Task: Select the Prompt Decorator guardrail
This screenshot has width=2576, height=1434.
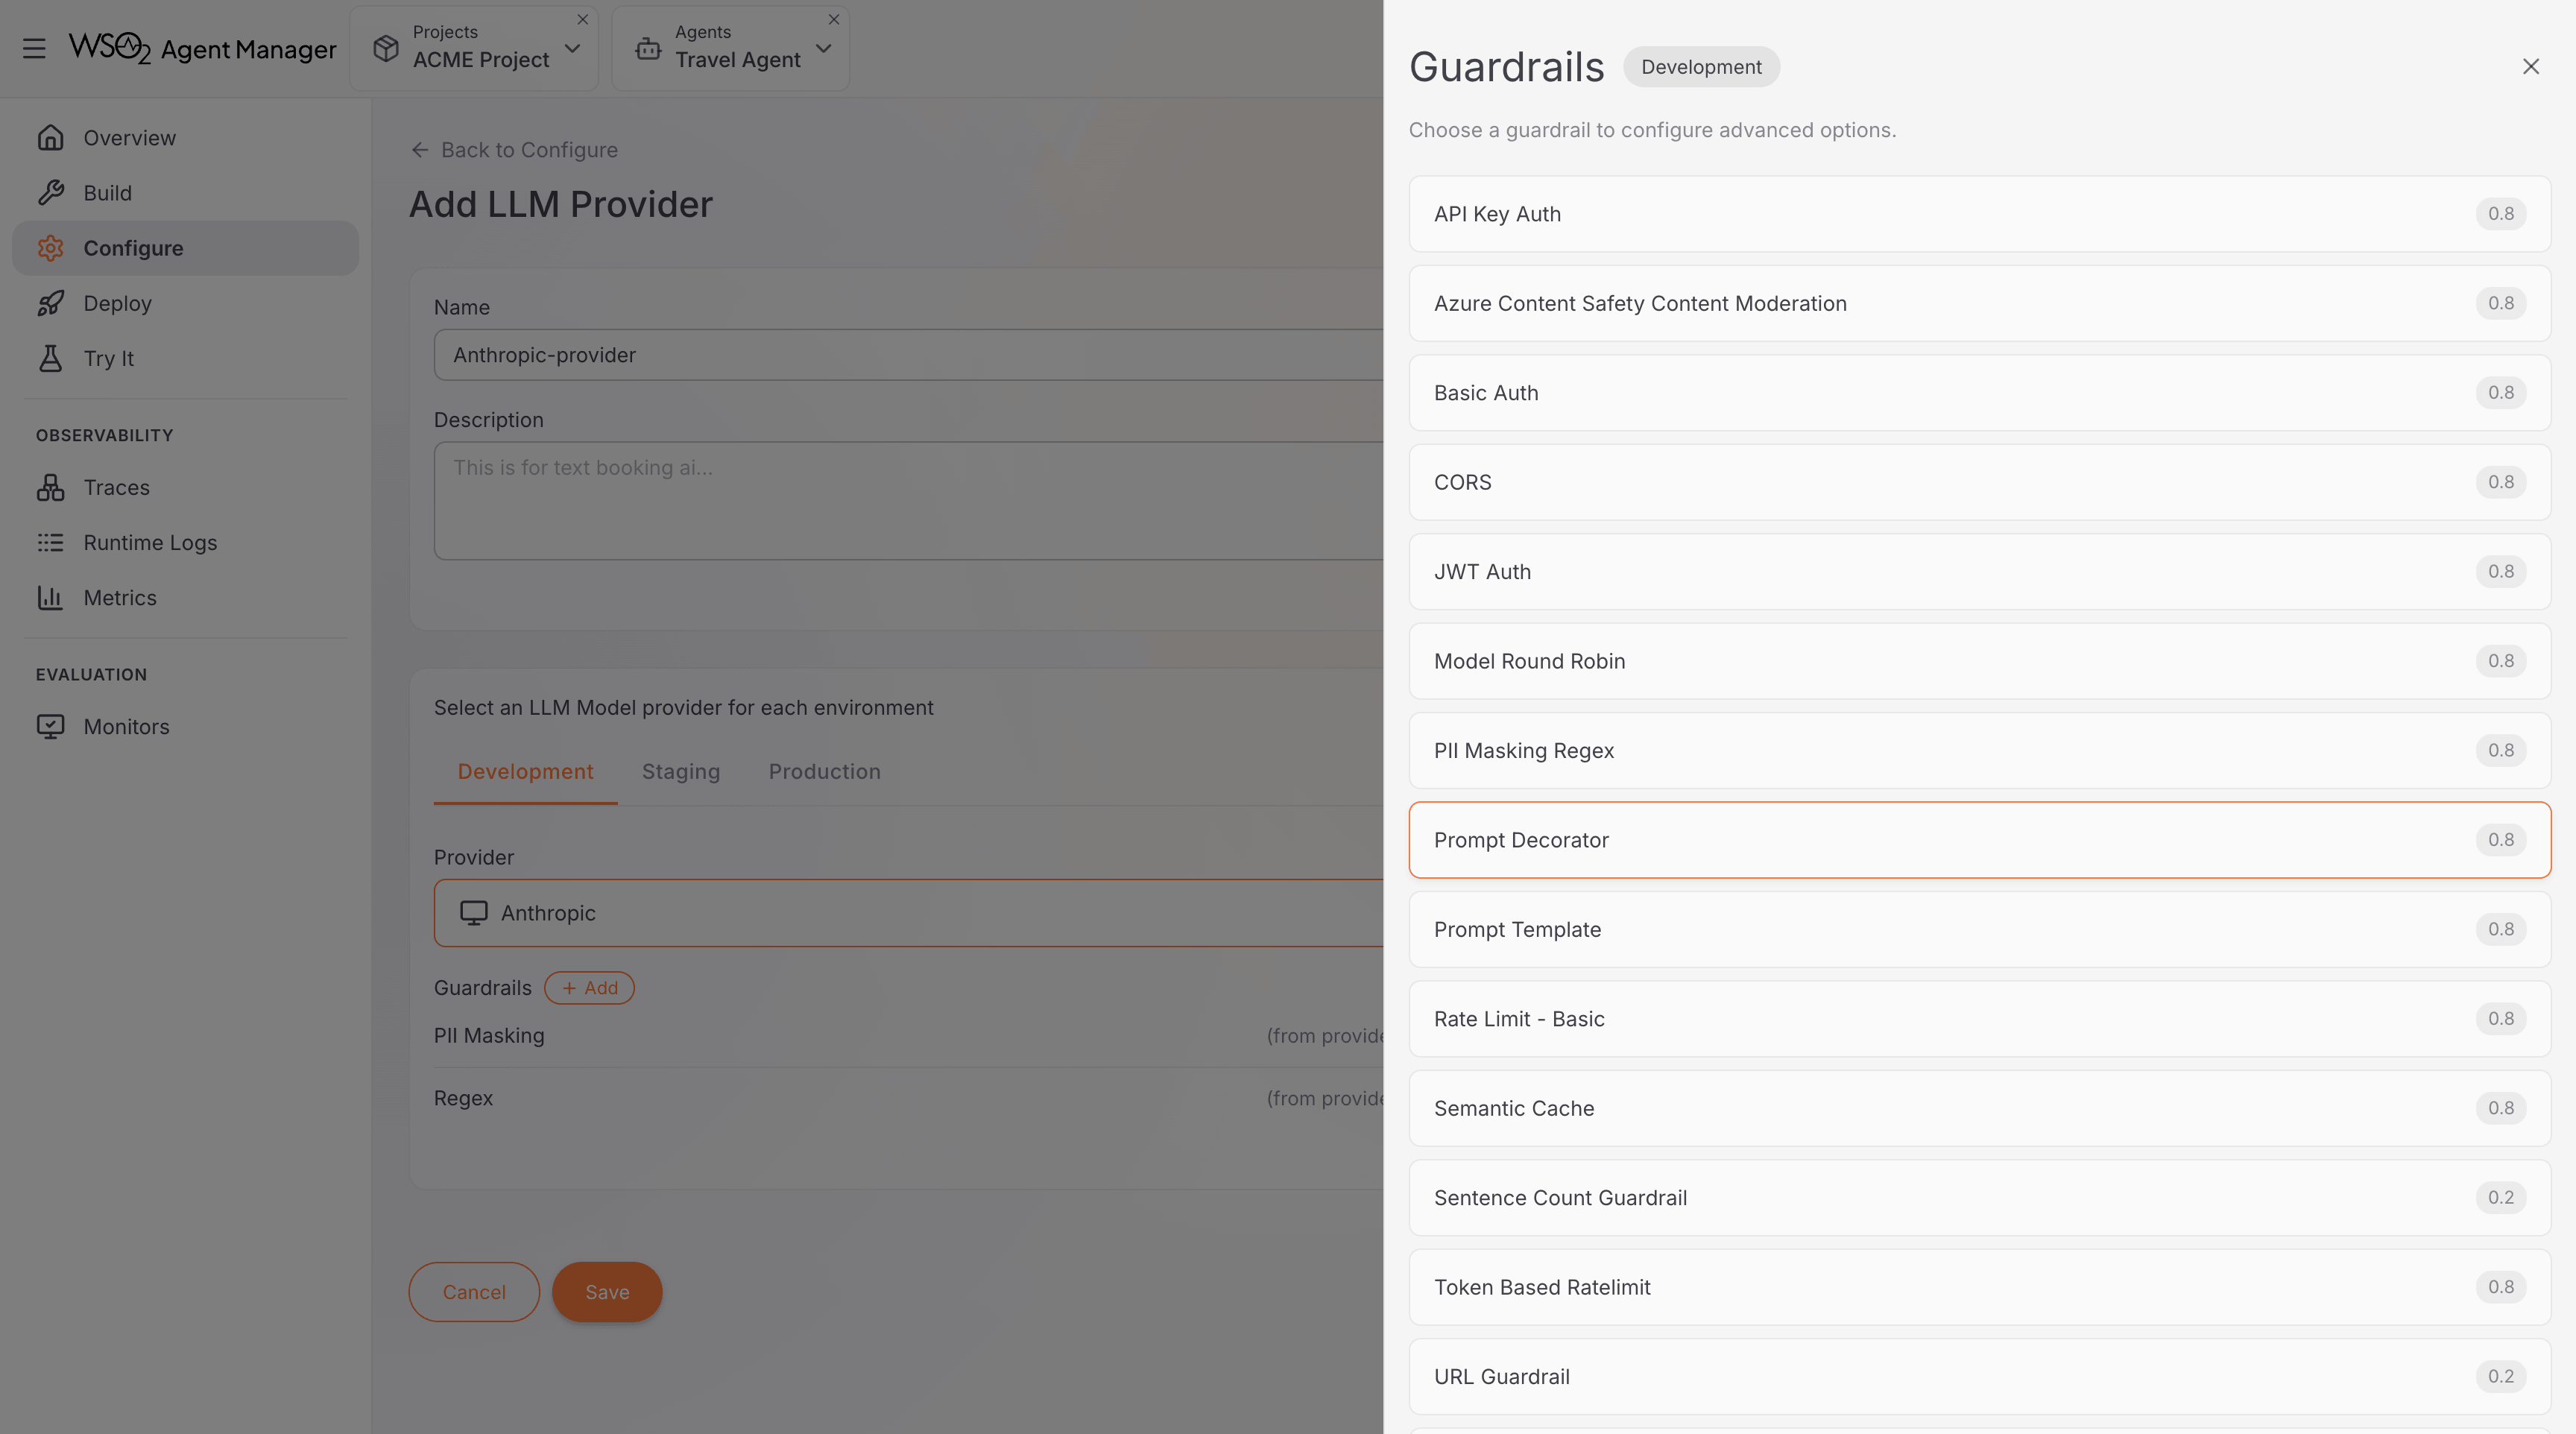Action: pos(1980,840)
